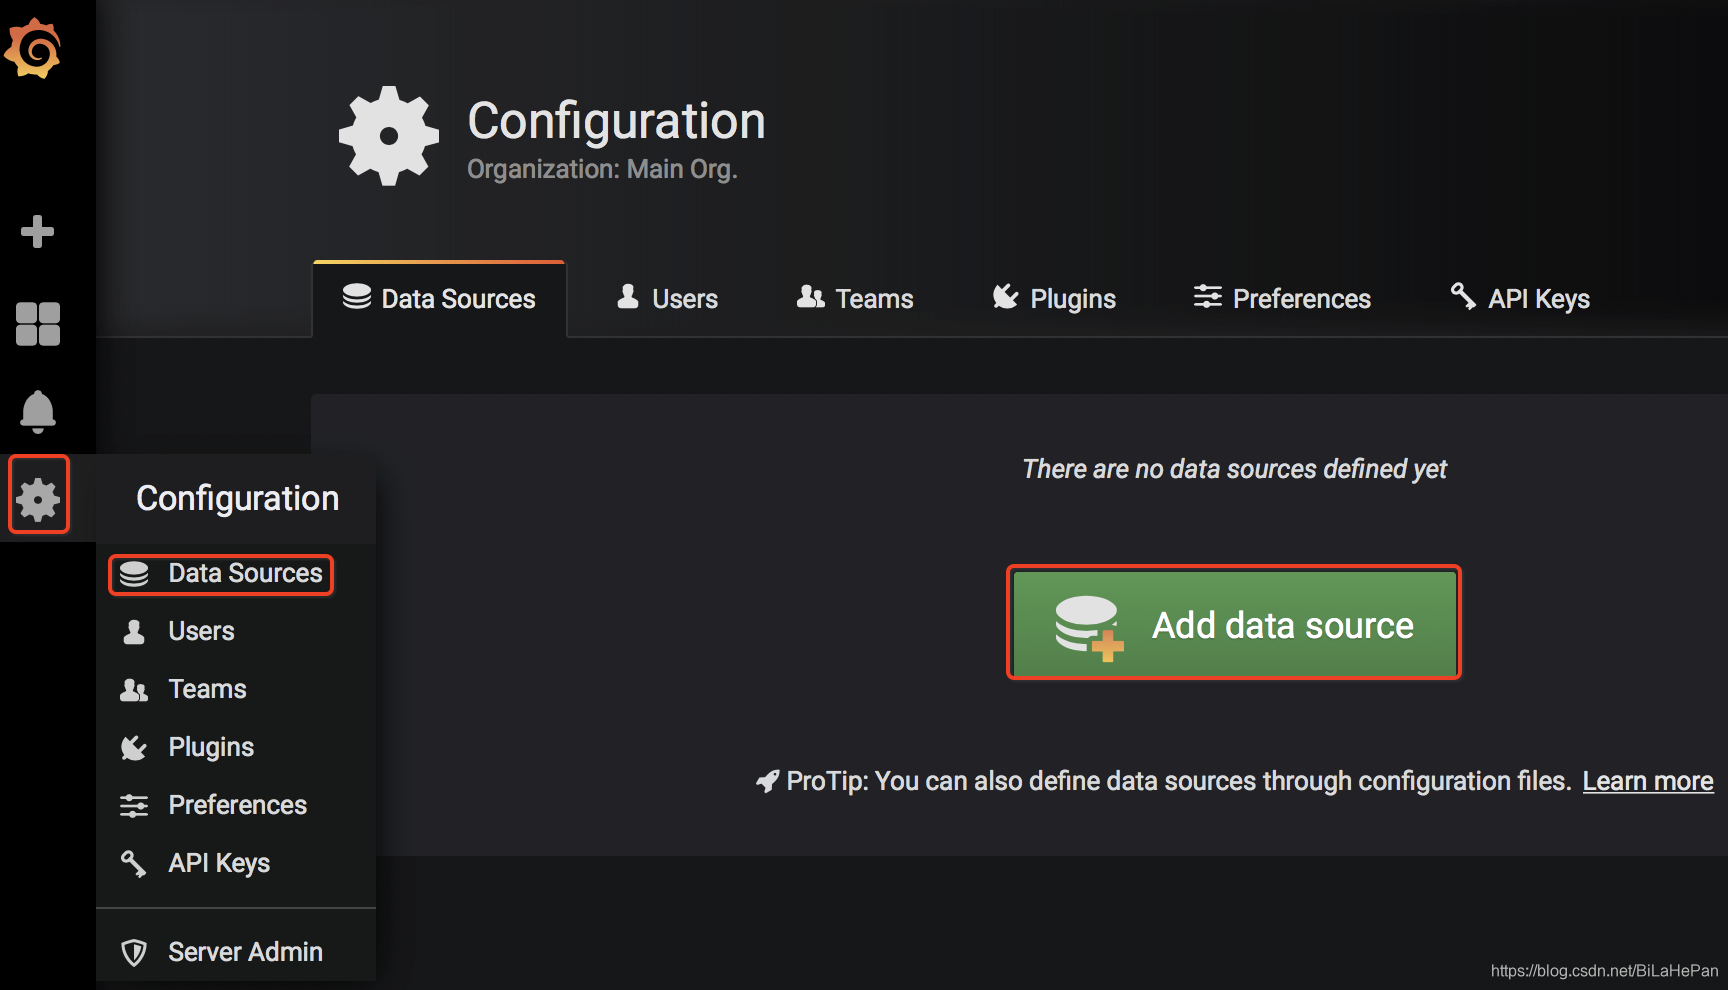Switch to the Teams tab

coord(855,299)
